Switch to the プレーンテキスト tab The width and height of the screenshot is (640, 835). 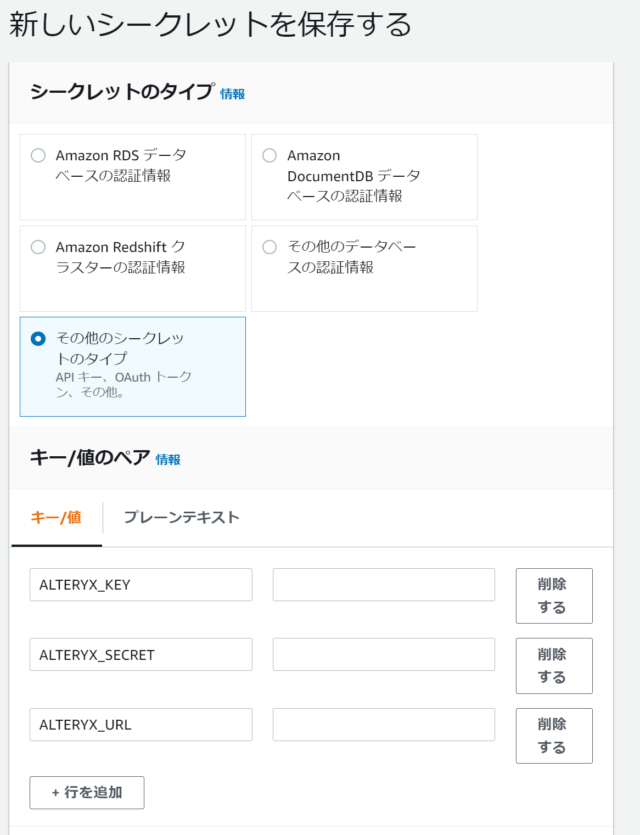182,518
